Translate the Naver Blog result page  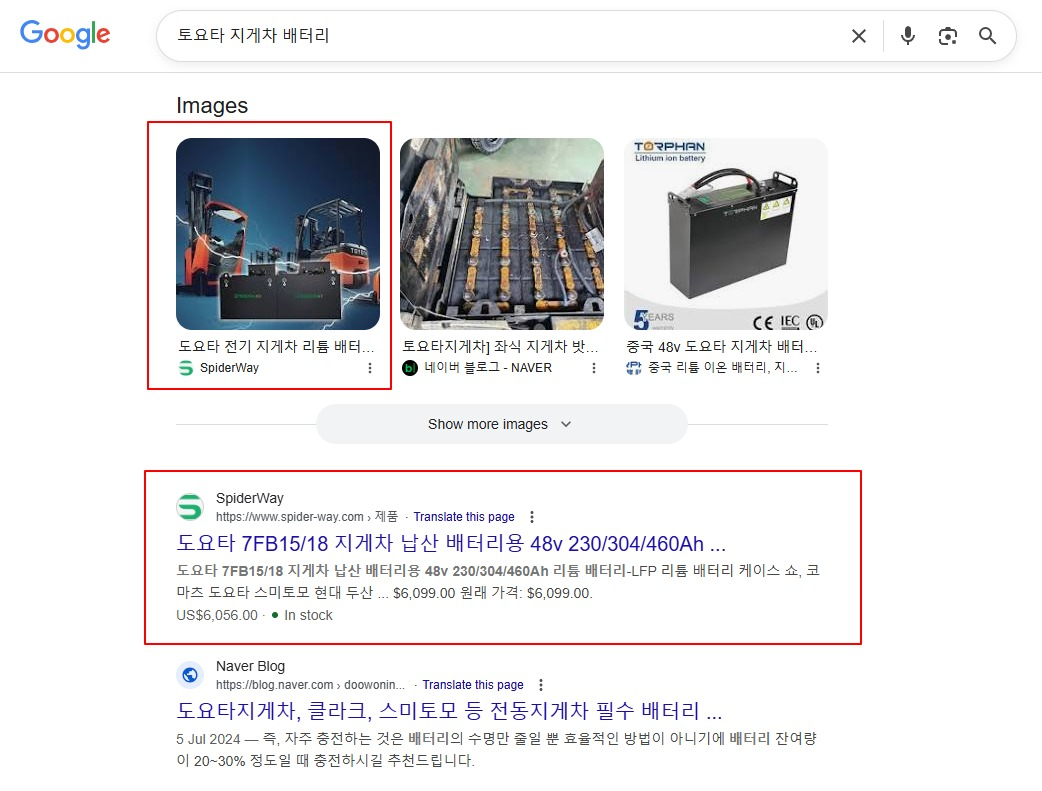473,685
